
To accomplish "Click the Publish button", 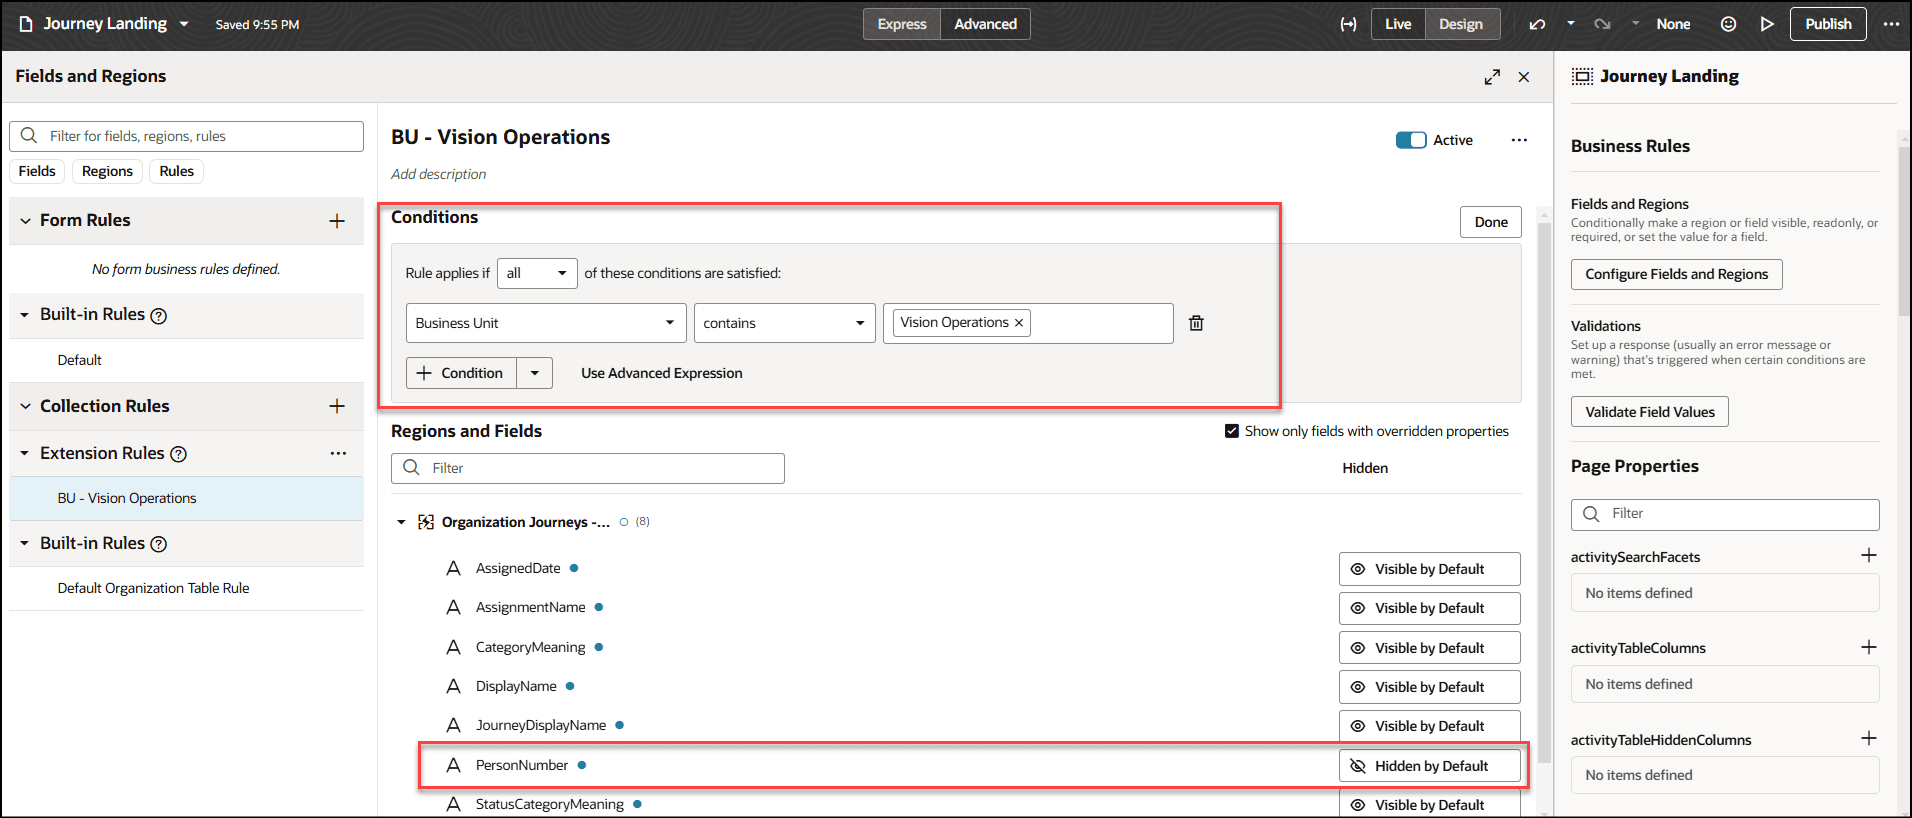I will click(1828, 24).
